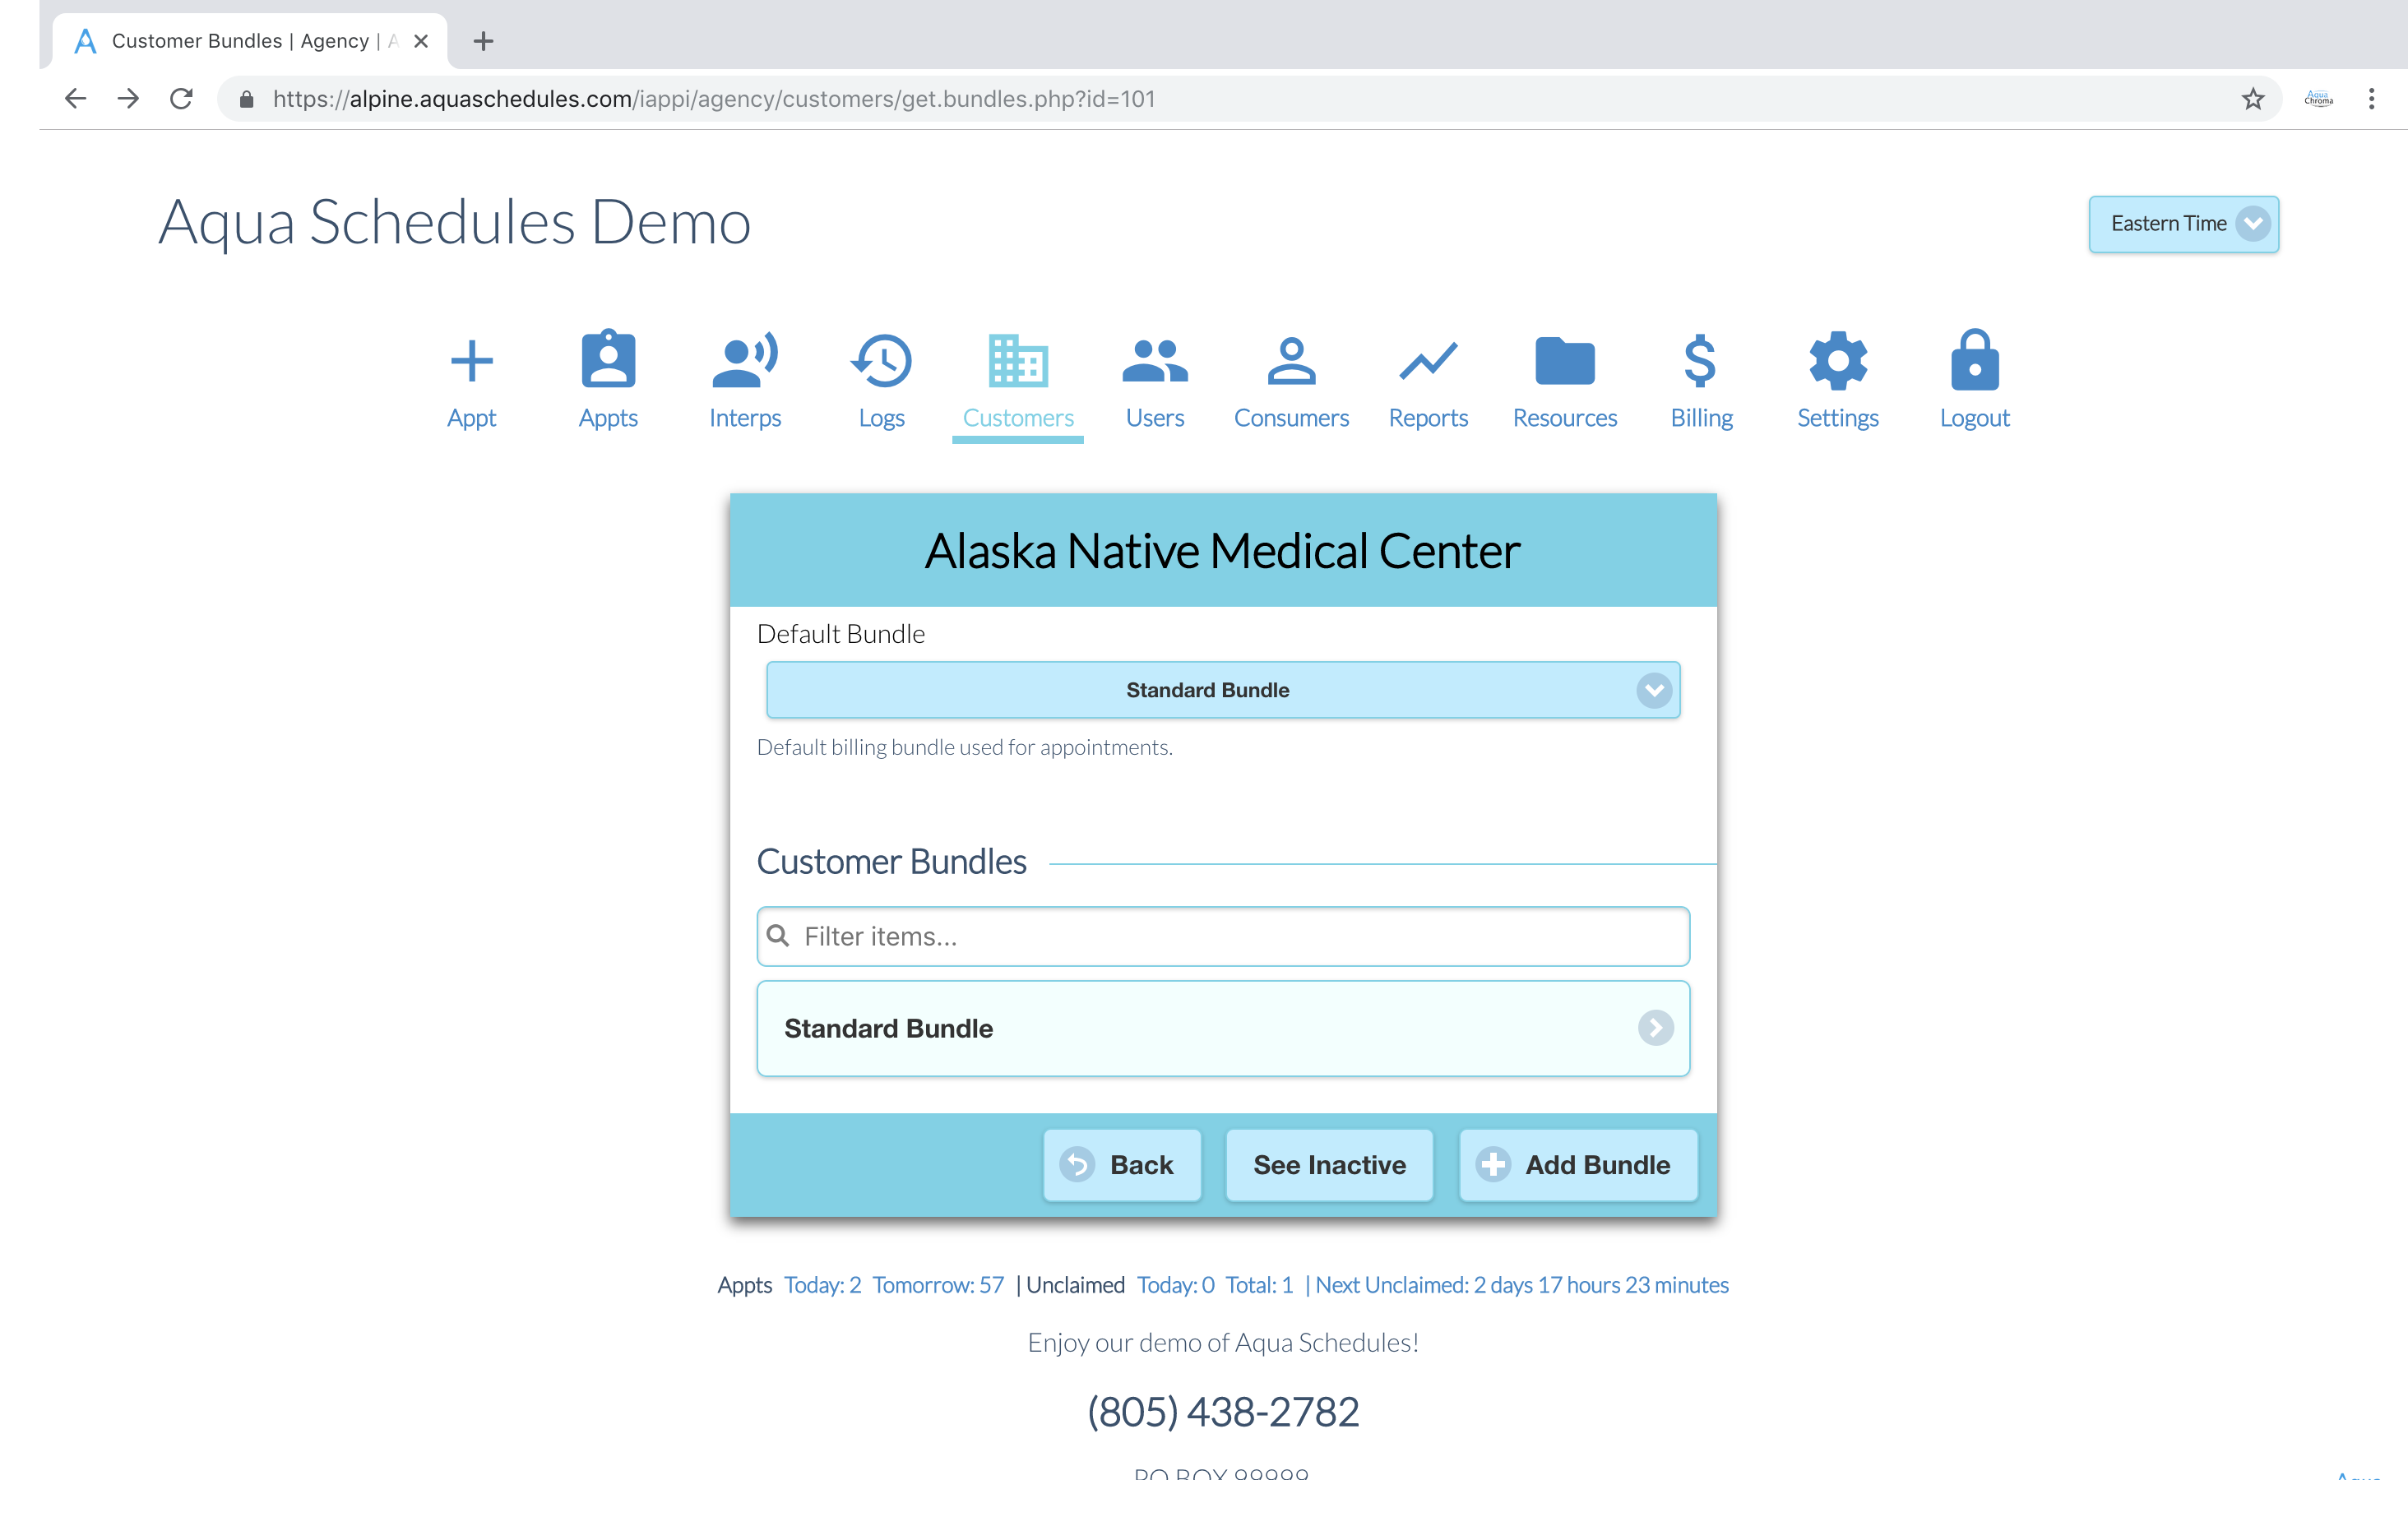Expand the Default Bundle dropdown
The height and width of the screenshot is (1526, 2408).
coord(1223,690)
